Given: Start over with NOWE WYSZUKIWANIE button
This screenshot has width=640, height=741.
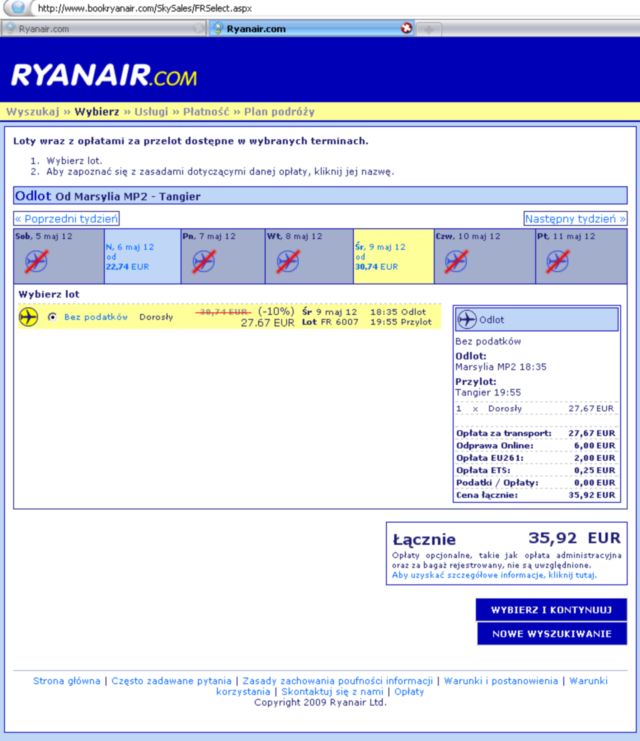Looking at the screenshot, I should (x=552, y=634).
